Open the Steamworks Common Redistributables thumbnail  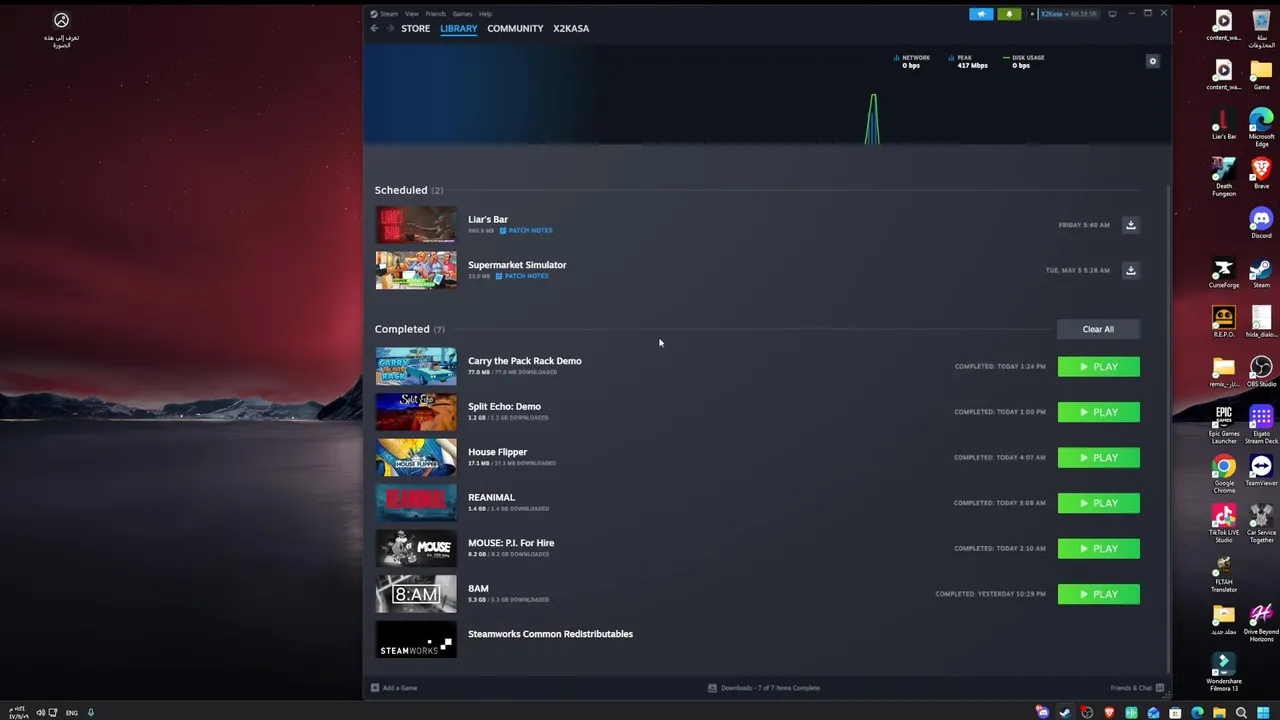(416, 640)
